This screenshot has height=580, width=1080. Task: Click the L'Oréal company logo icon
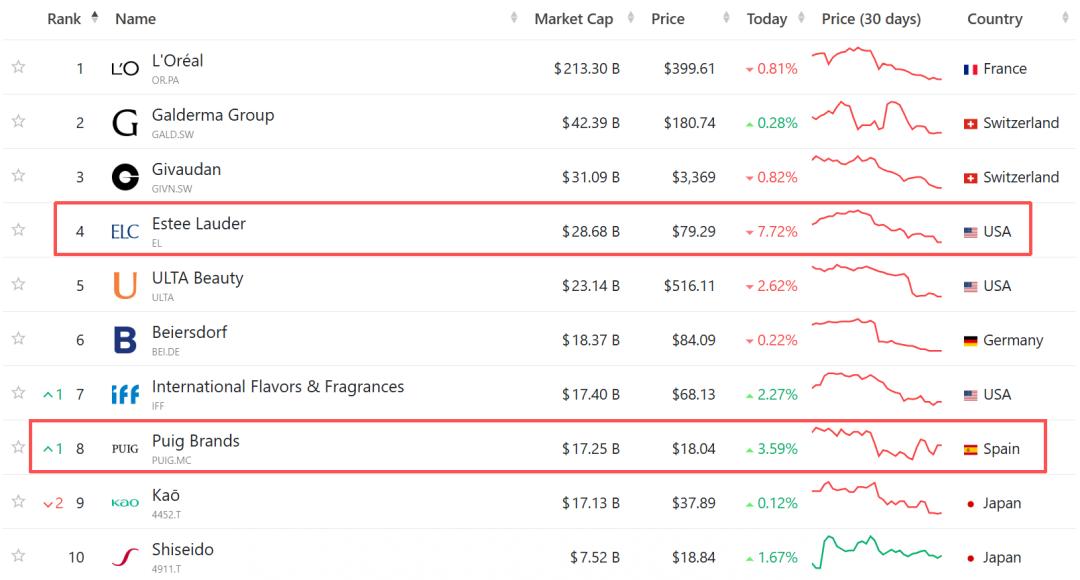pos(125,69)
